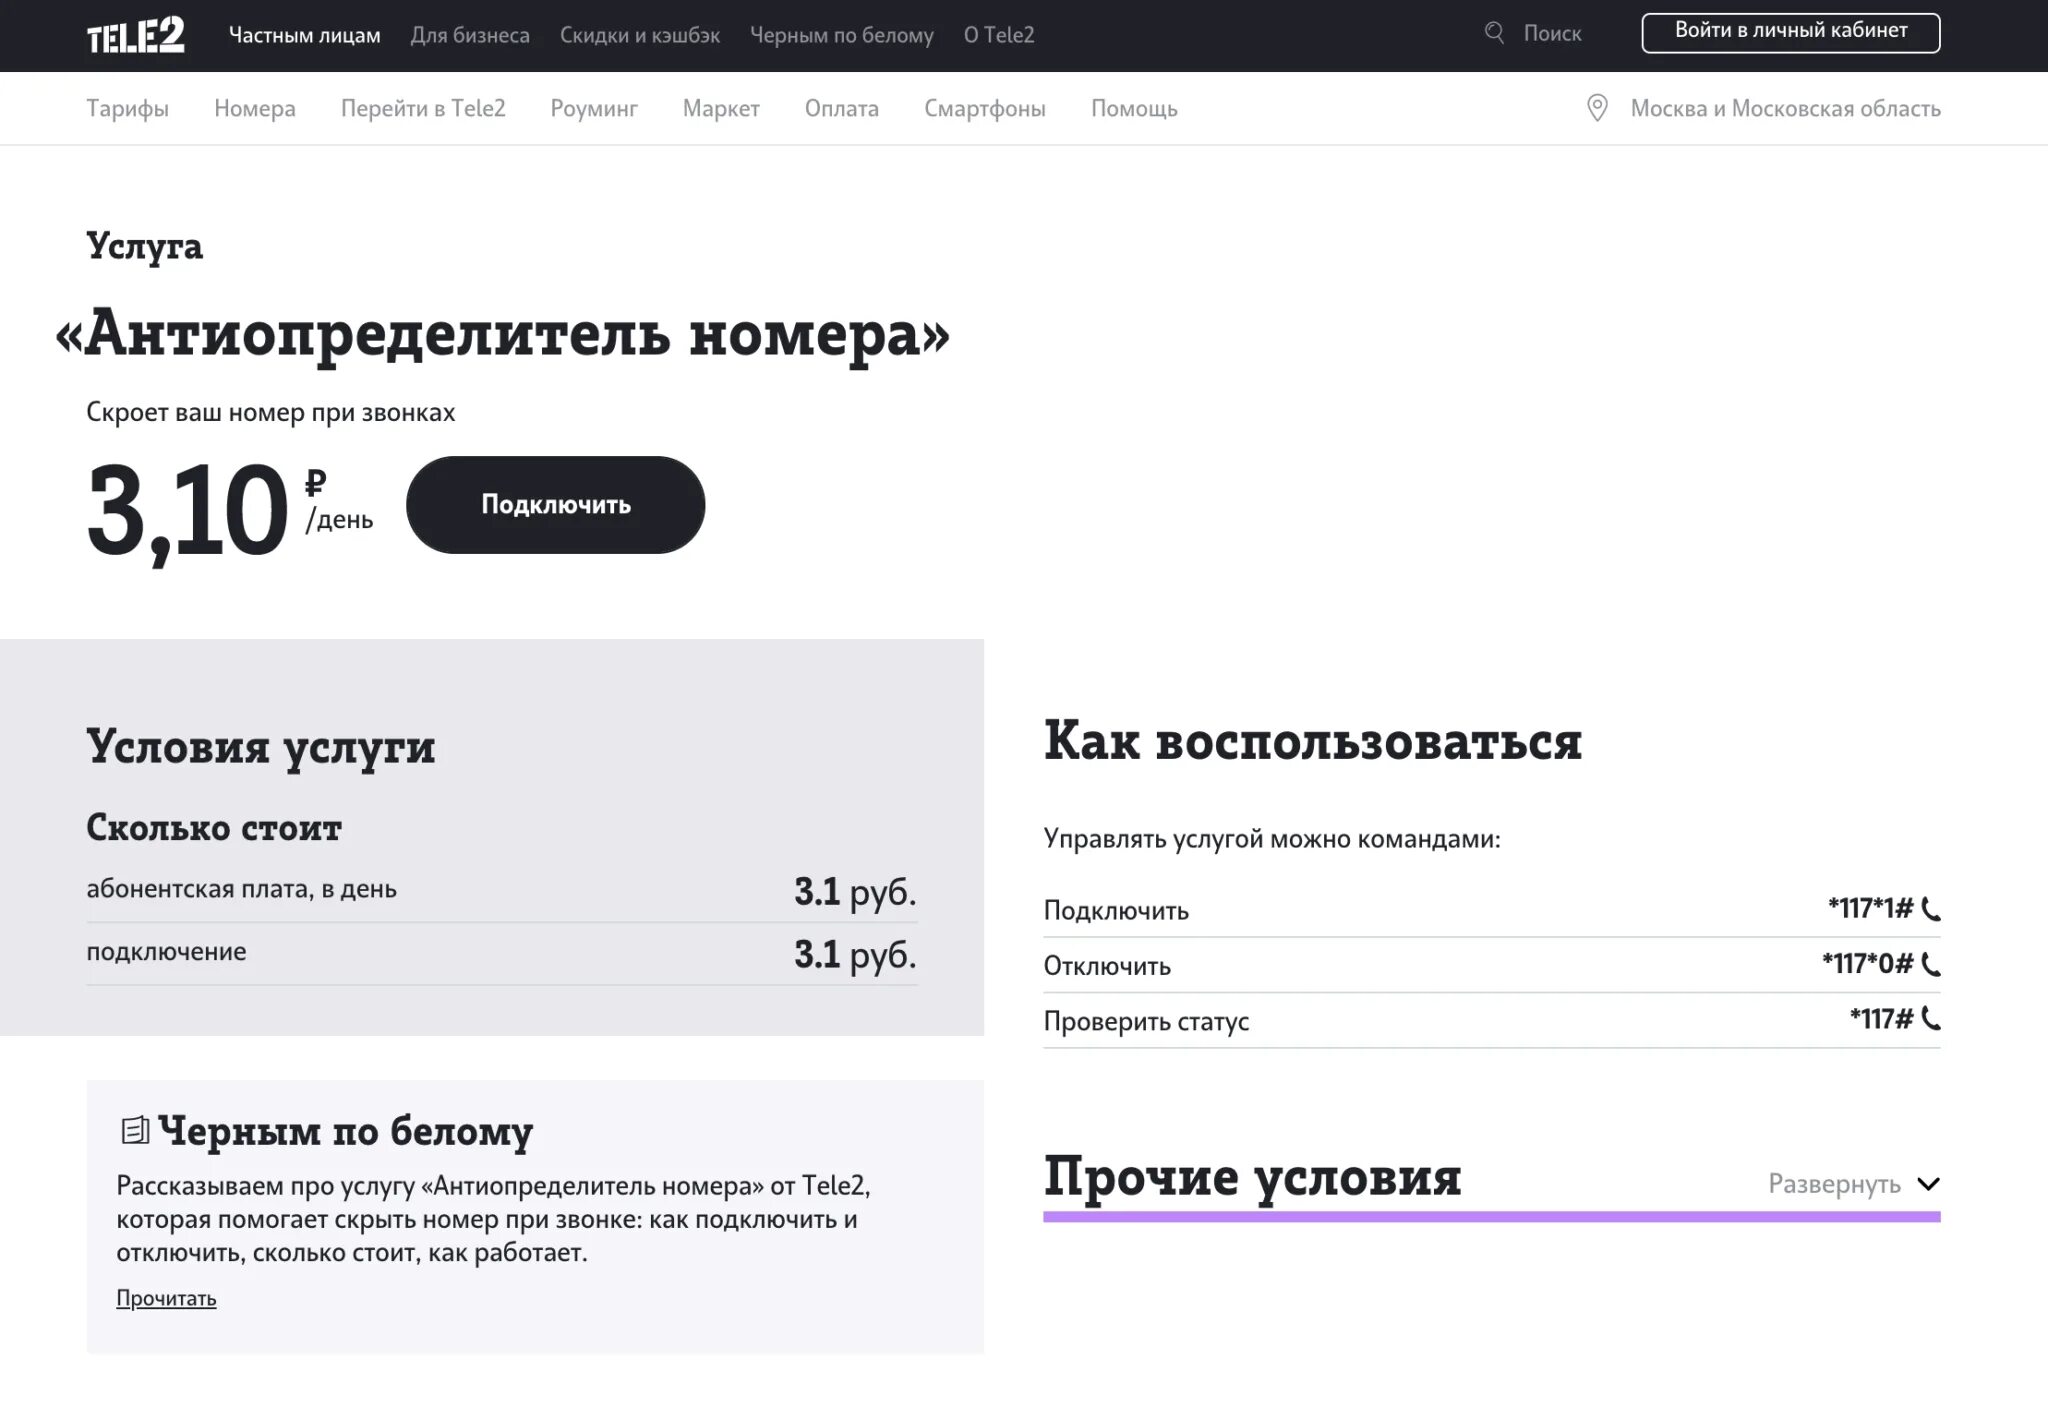Open the Роуминг menu item

tap(594, 108)
